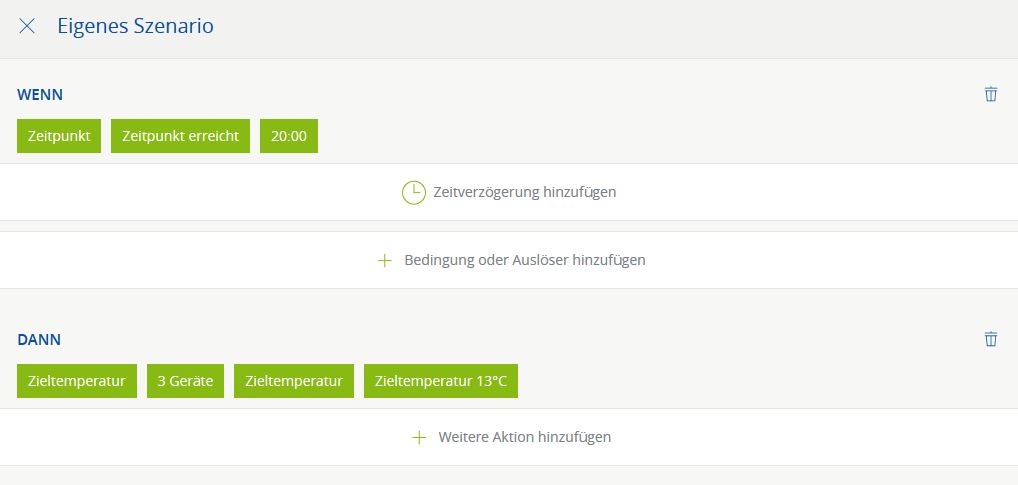Open the Zieltemperatur chip after 3 Geräte
This screenshot has height=485, width=1018.
point(293,381)
